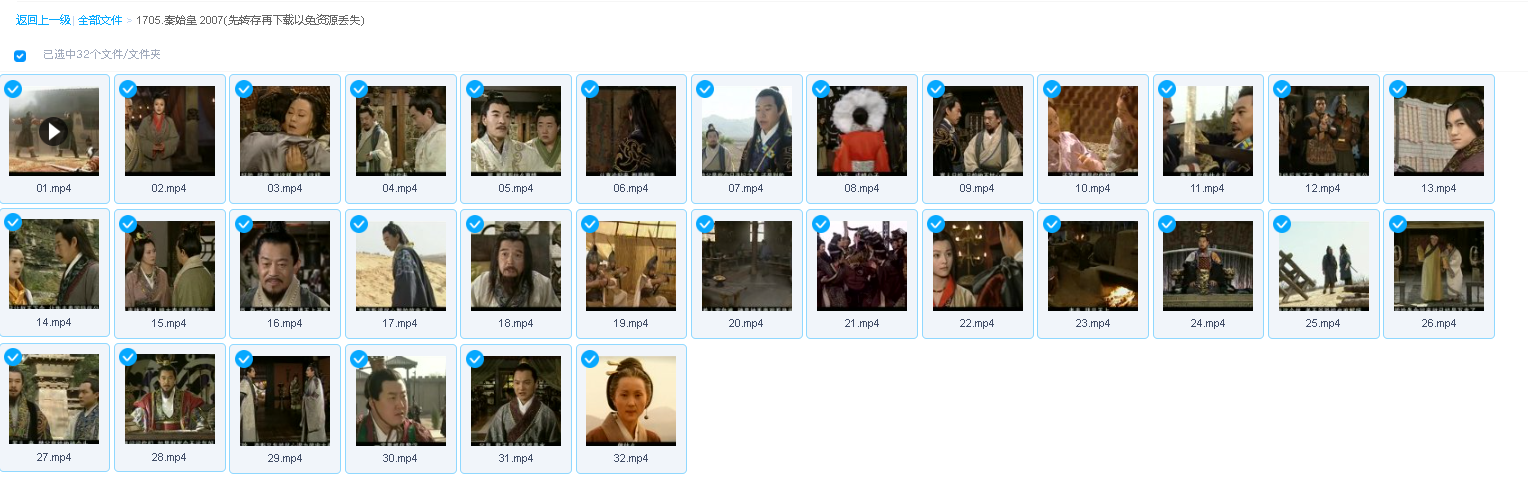Uncheck the select-all files checkbox
This screenshot has height=479, width=1528.
click(20, 56)
